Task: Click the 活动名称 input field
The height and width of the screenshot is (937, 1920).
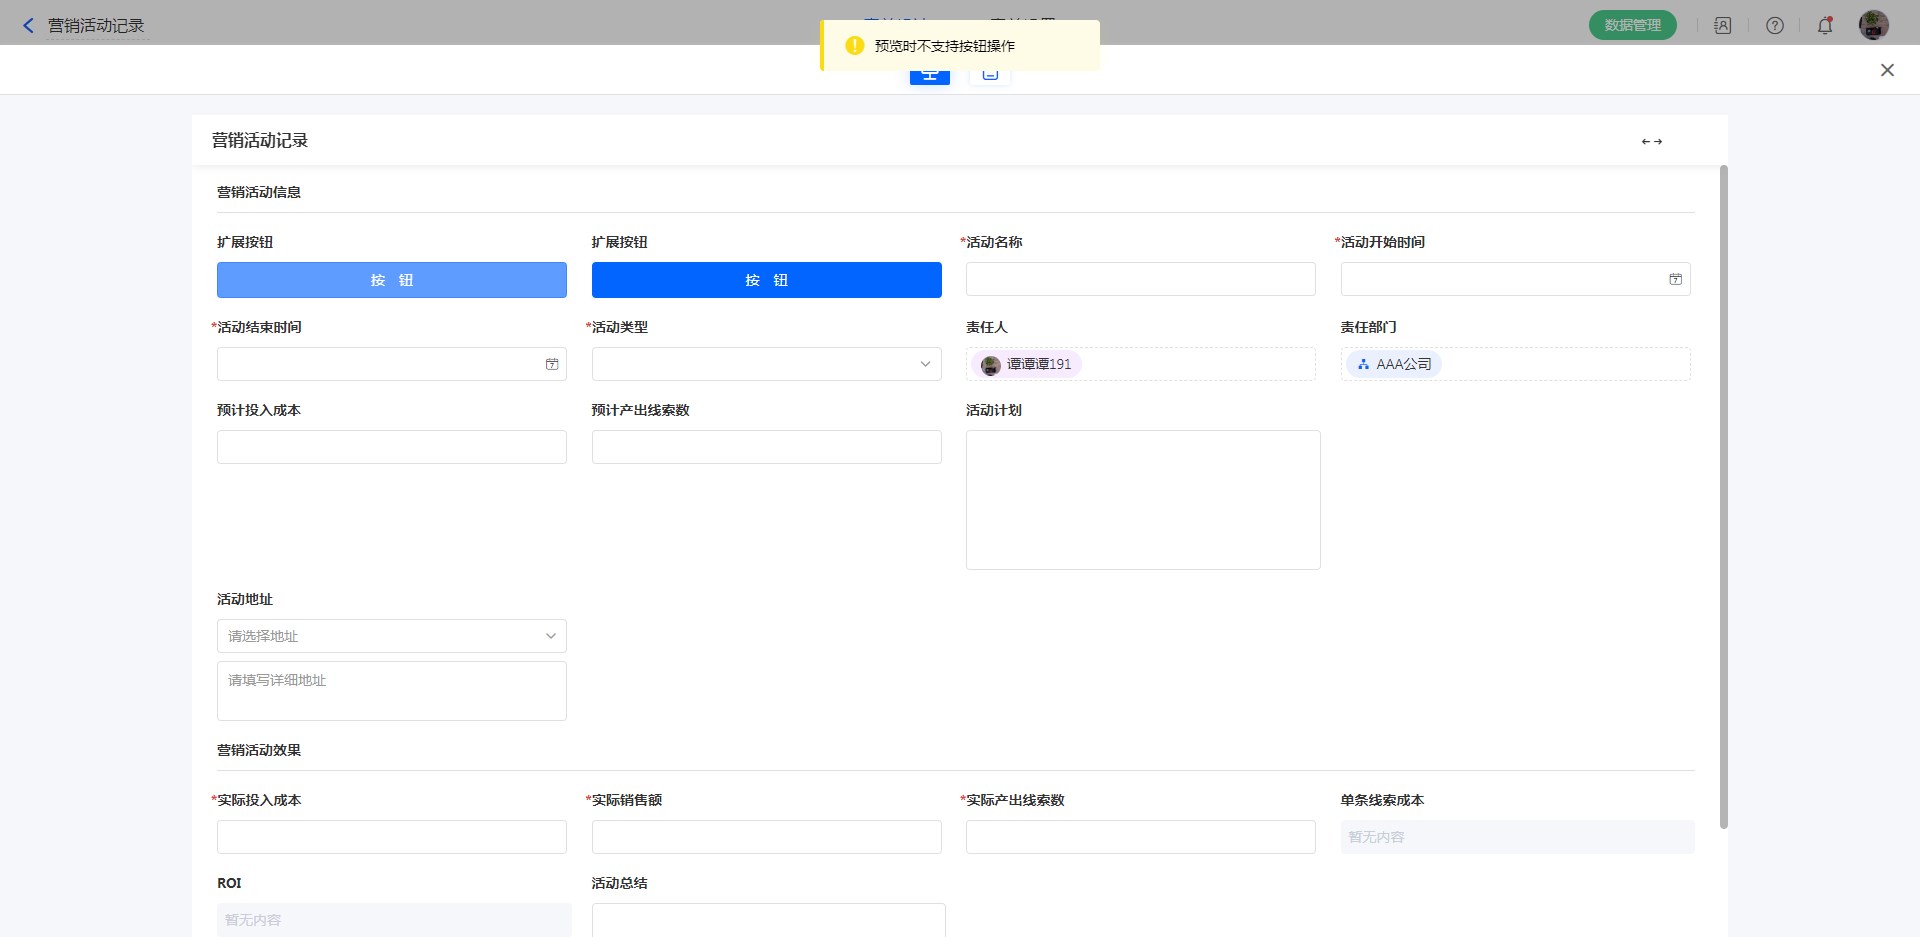Action: coord(1140,280)
